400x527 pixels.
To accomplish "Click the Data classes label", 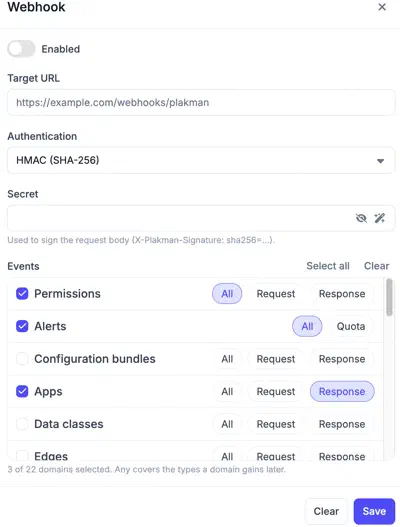I will click(69, 424).
